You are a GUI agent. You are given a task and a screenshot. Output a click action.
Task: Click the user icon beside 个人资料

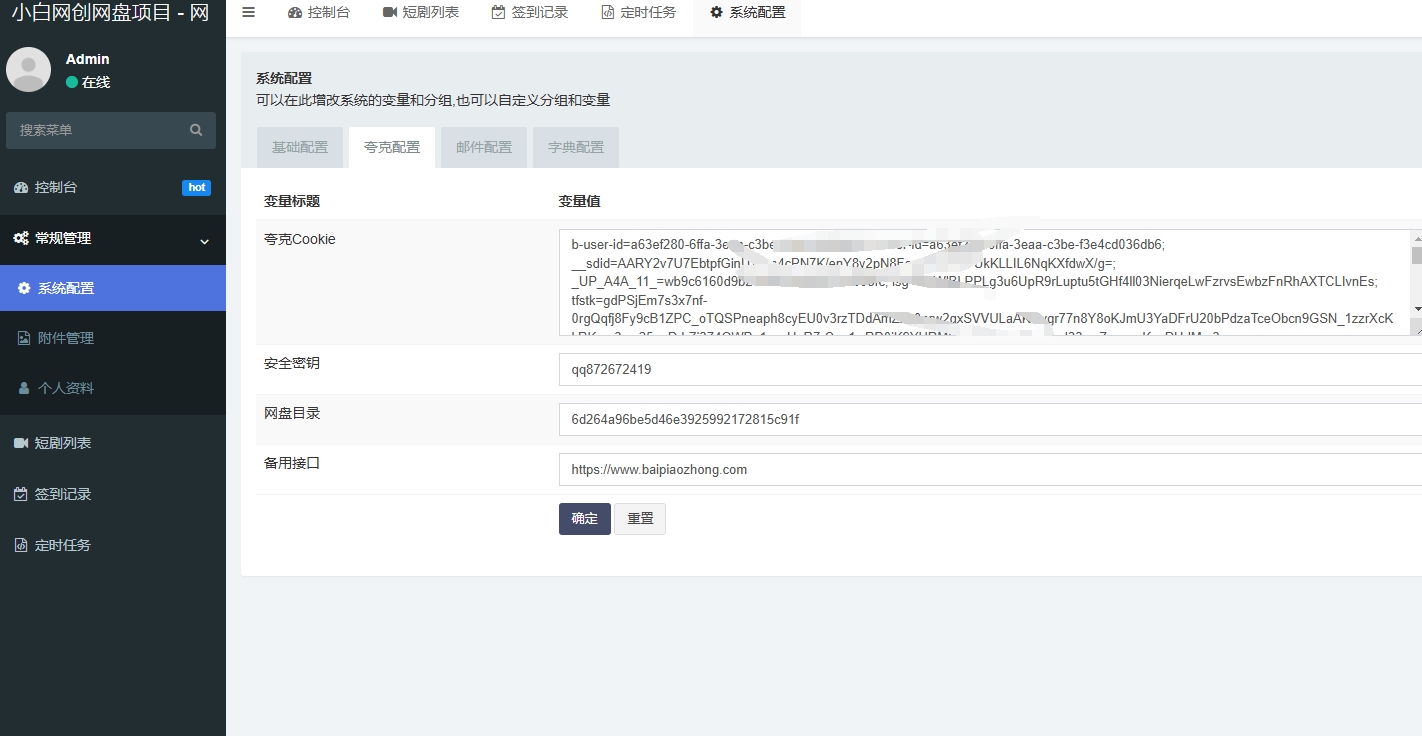24,388
